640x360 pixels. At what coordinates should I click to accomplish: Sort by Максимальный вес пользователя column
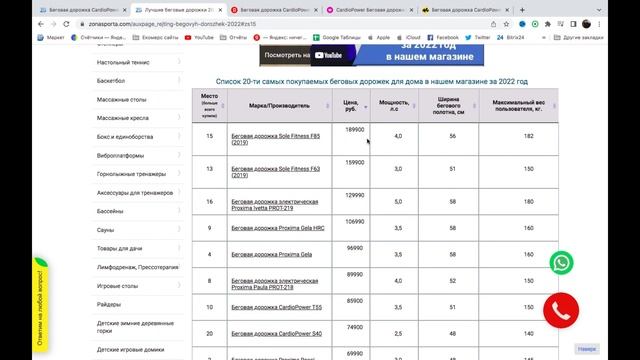[519, 106]
